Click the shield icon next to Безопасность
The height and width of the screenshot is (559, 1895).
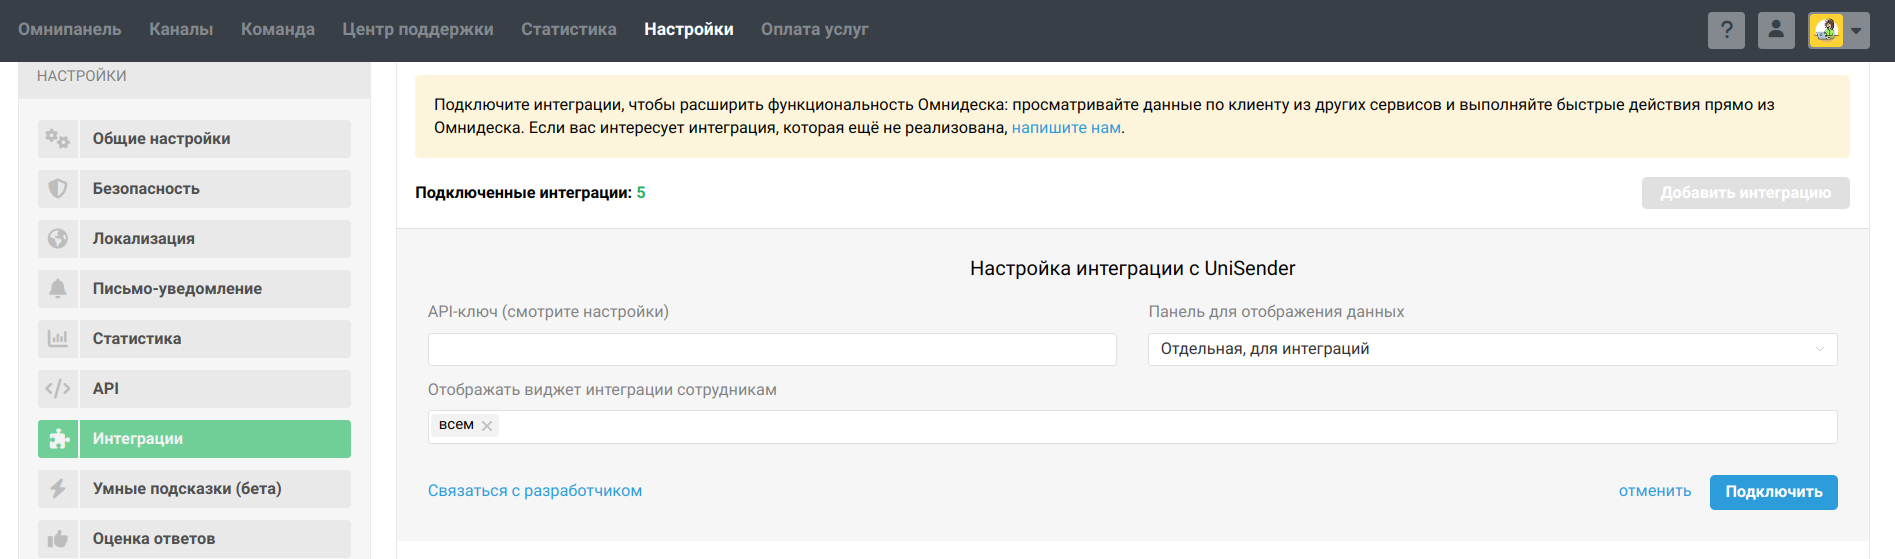point(58,189)
